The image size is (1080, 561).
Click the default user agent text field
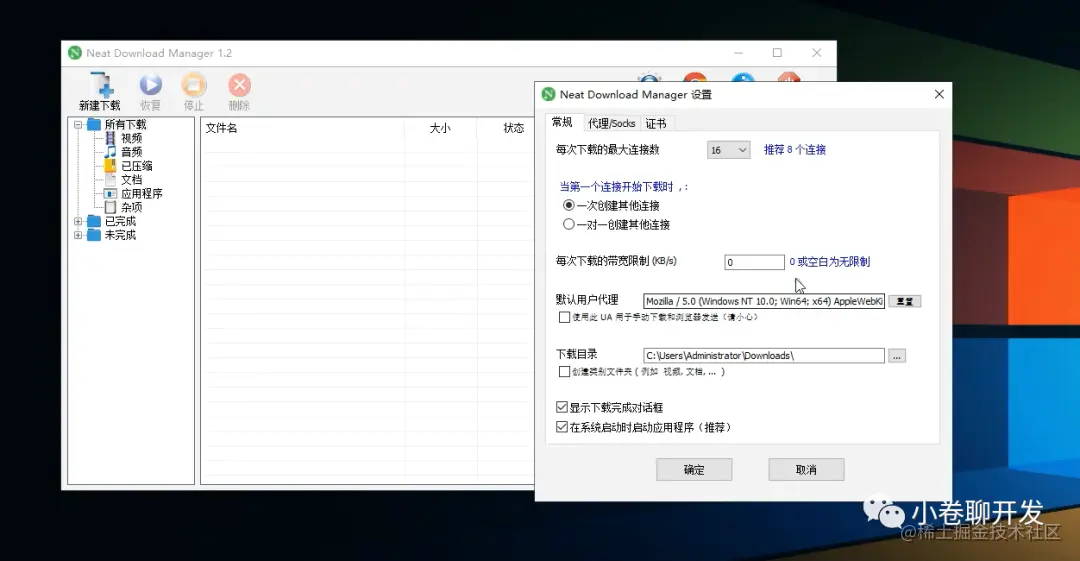764,301
